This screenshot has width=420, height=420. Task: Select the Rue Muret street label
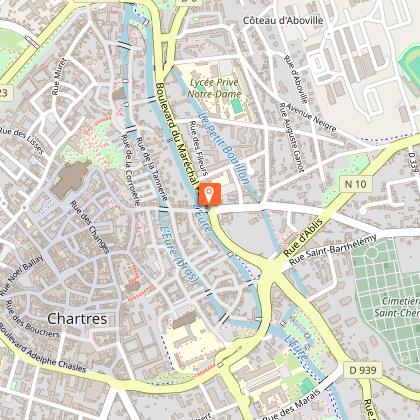tap(60, 76)
